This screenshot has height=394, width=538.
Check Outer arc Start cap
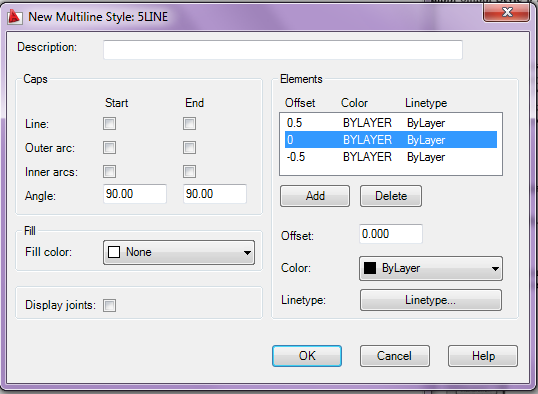pos(109,148)
